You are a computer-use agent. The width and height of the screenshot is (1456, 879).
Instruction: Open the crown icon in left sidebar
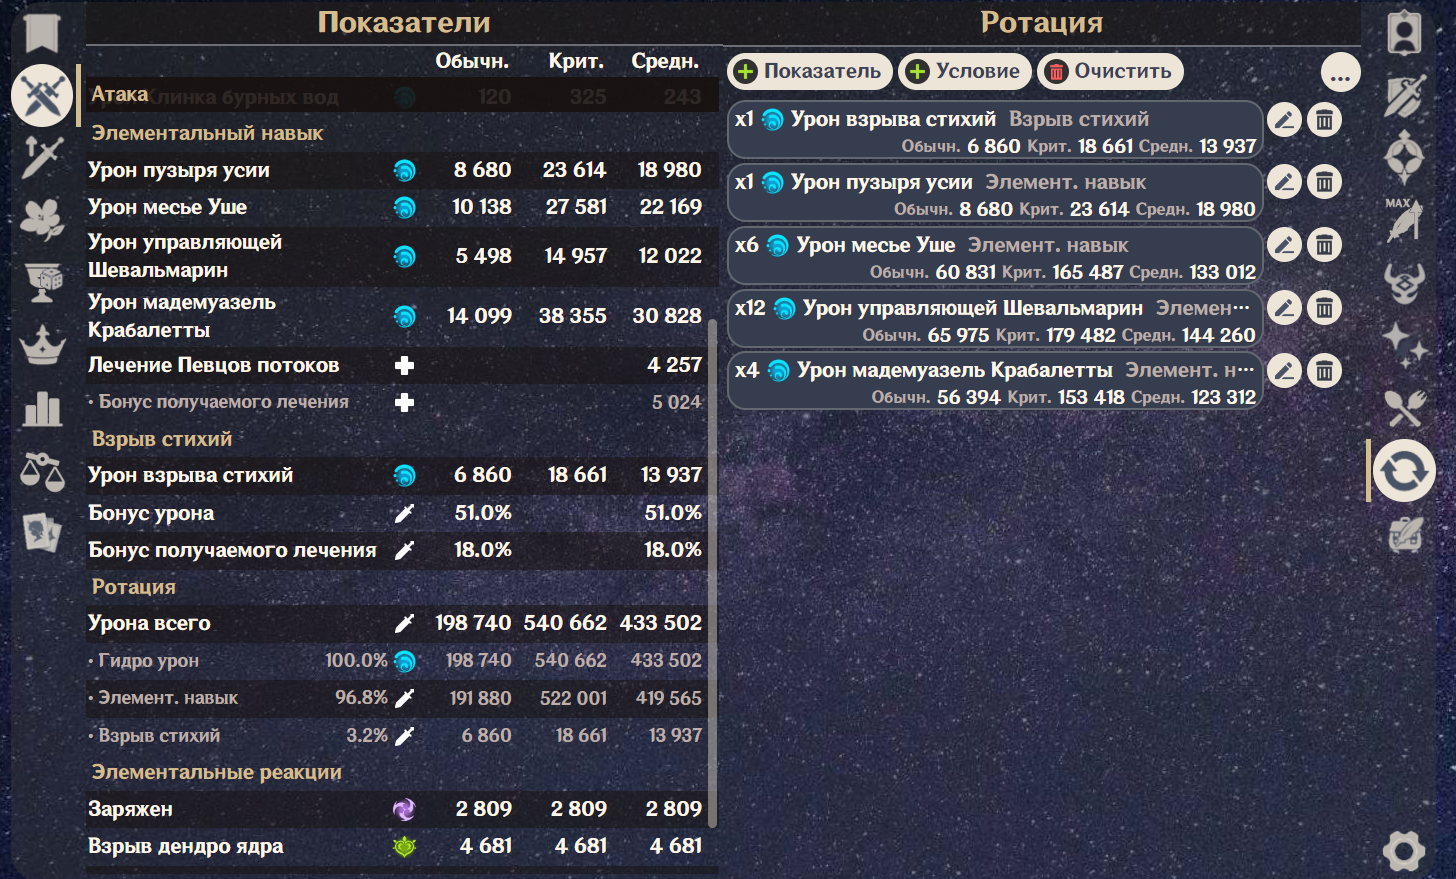click(x=42, y=345)
